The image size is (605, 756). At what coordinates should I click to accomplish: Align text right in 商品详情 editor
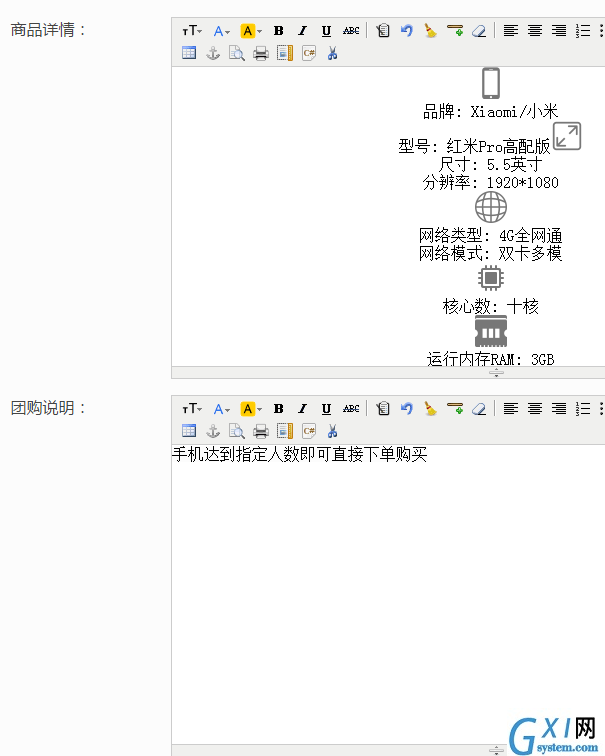pyautogui.click(x=559, y=31)
